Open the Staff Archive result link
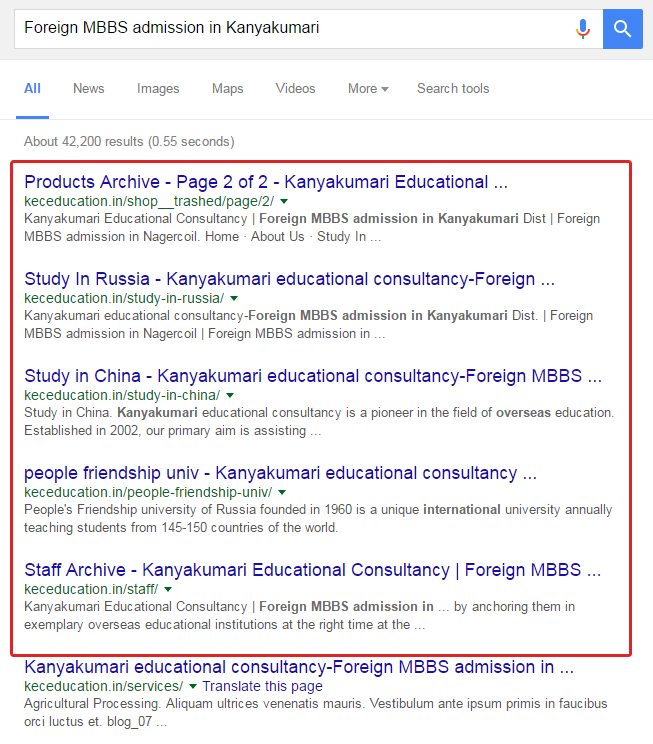653x744 pixels. 313,570
